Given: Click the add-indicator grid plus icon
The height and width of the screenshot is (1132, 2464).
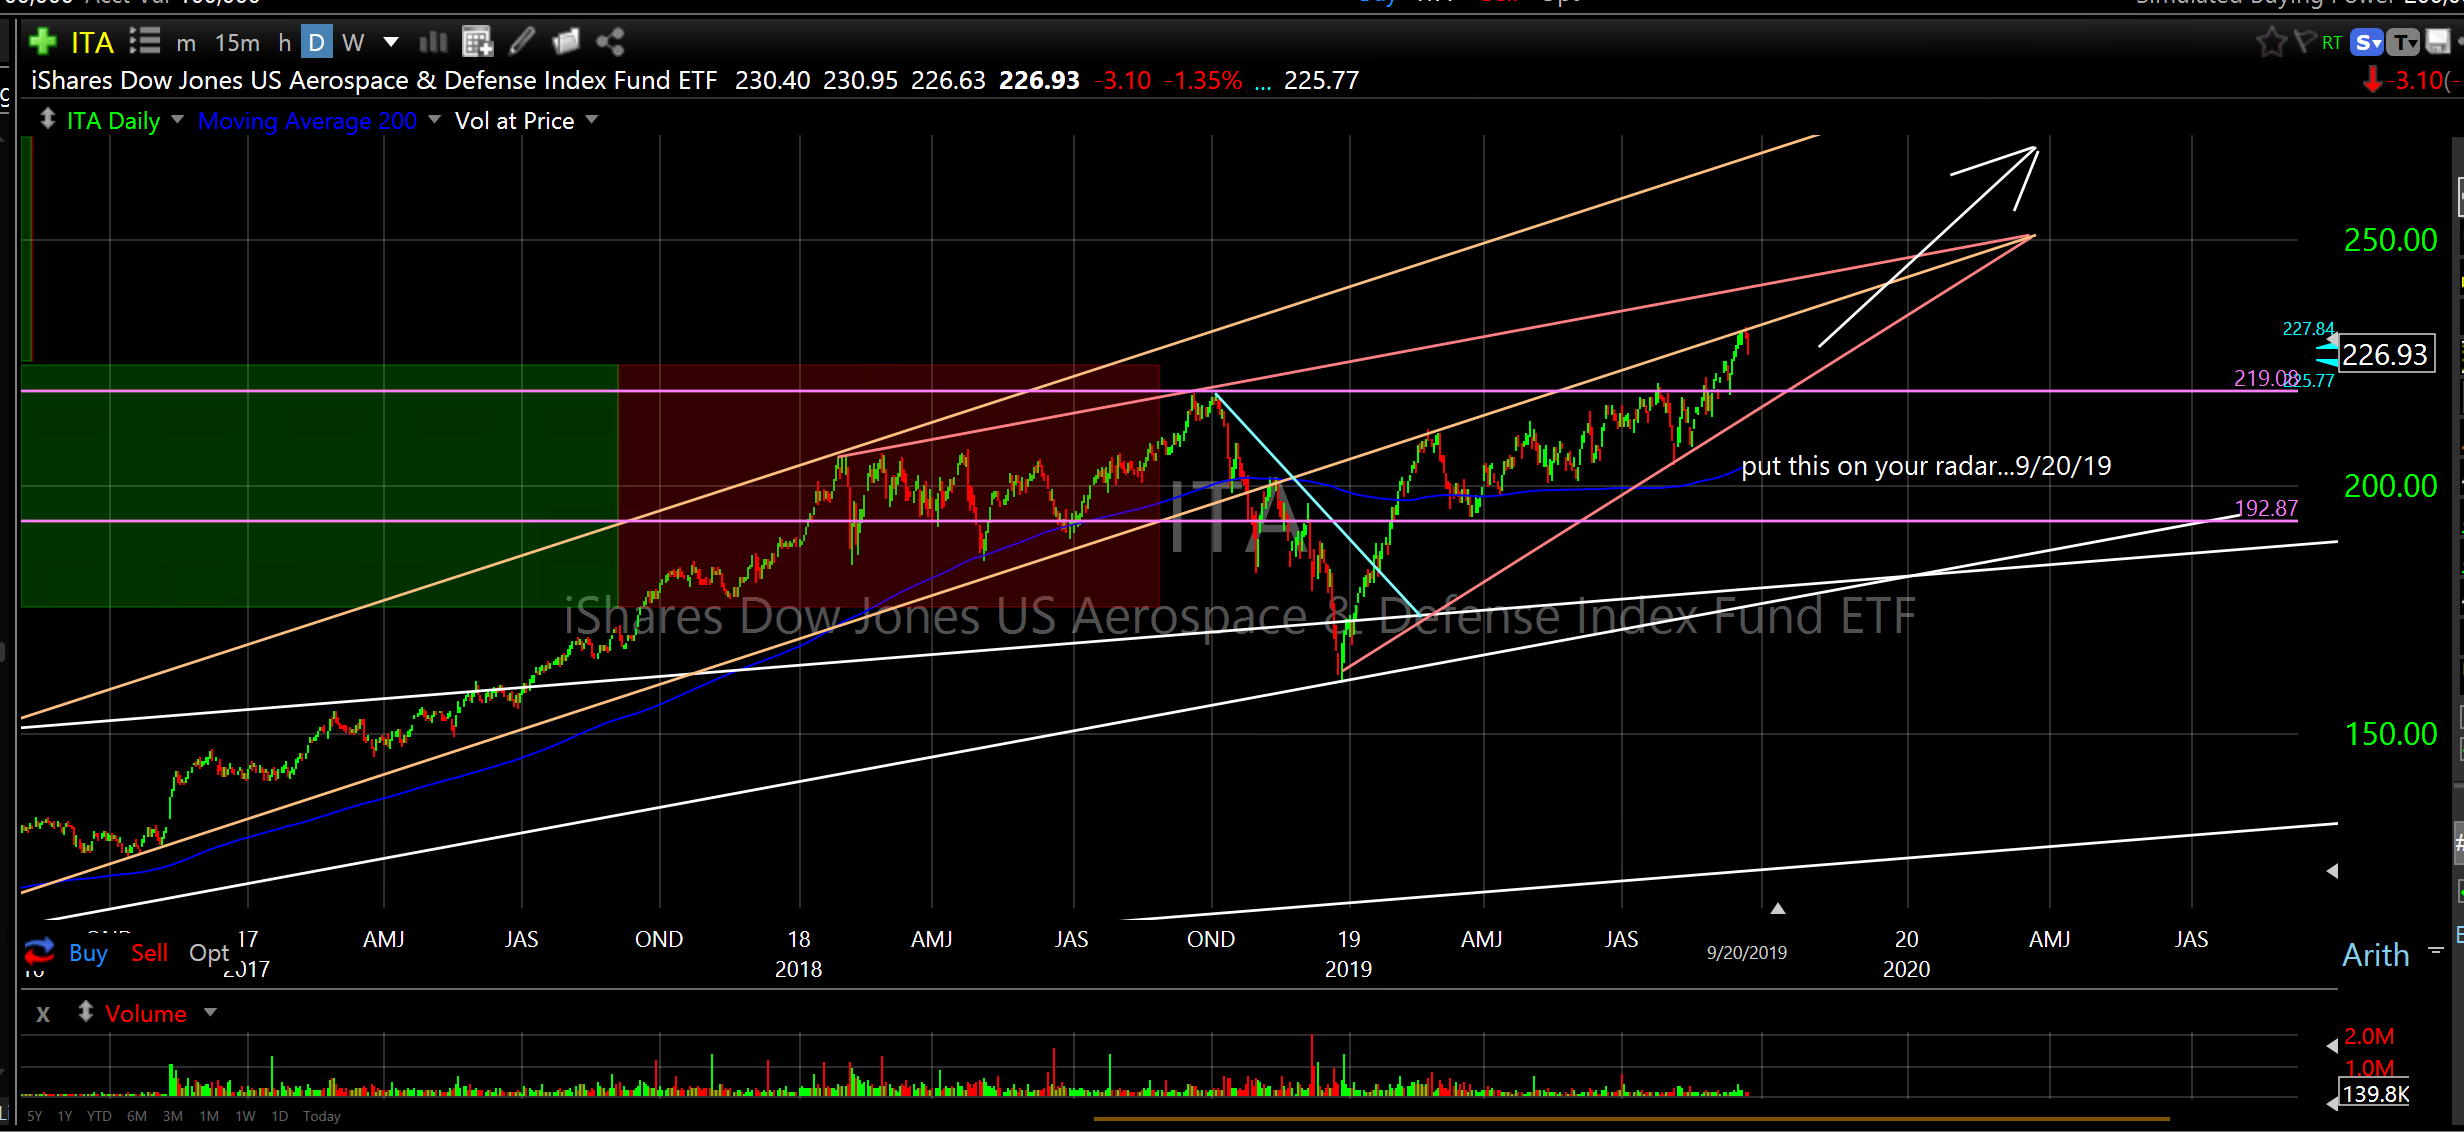Looking at the screenshot, I should pyautogui.click(x=478, y=42).
